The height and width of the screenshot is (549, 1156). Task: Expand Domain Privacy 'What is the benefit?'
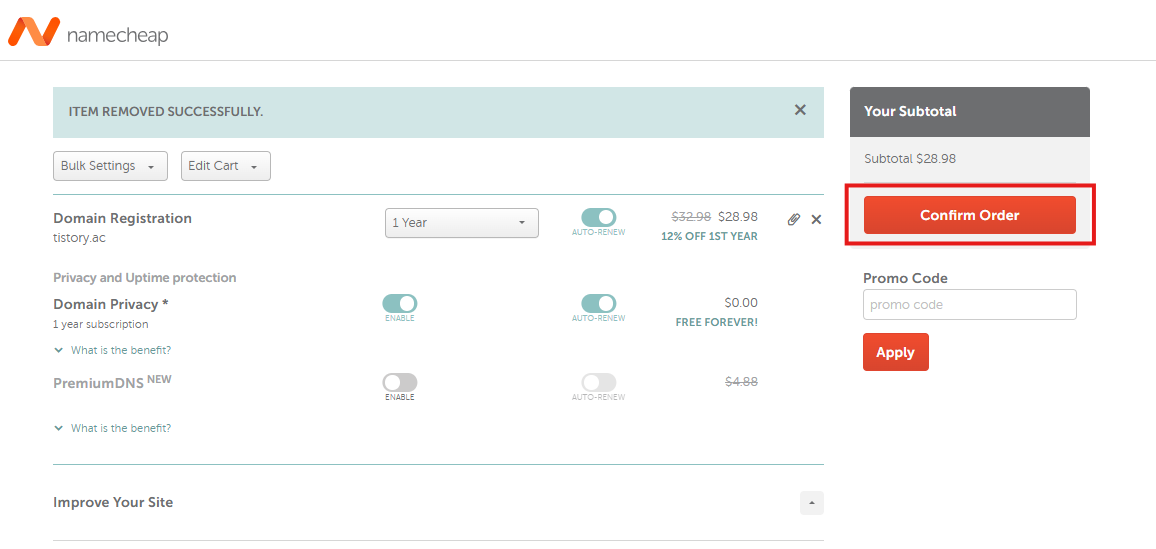pos(113,350)
